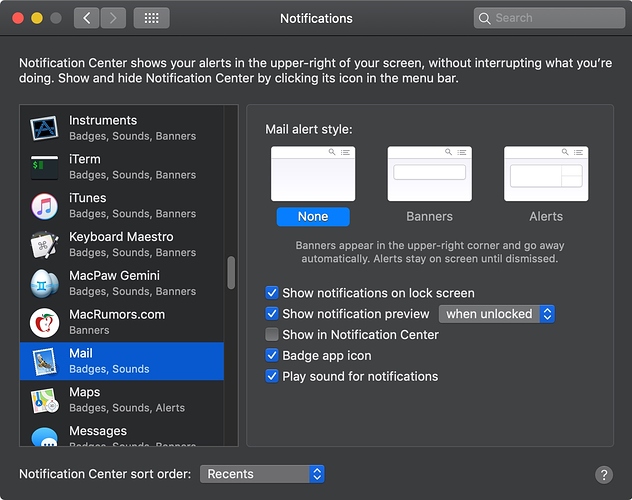Select the Banners alert style thumbnail
This screenshot has width=632, height=500.
coord(429,174)
